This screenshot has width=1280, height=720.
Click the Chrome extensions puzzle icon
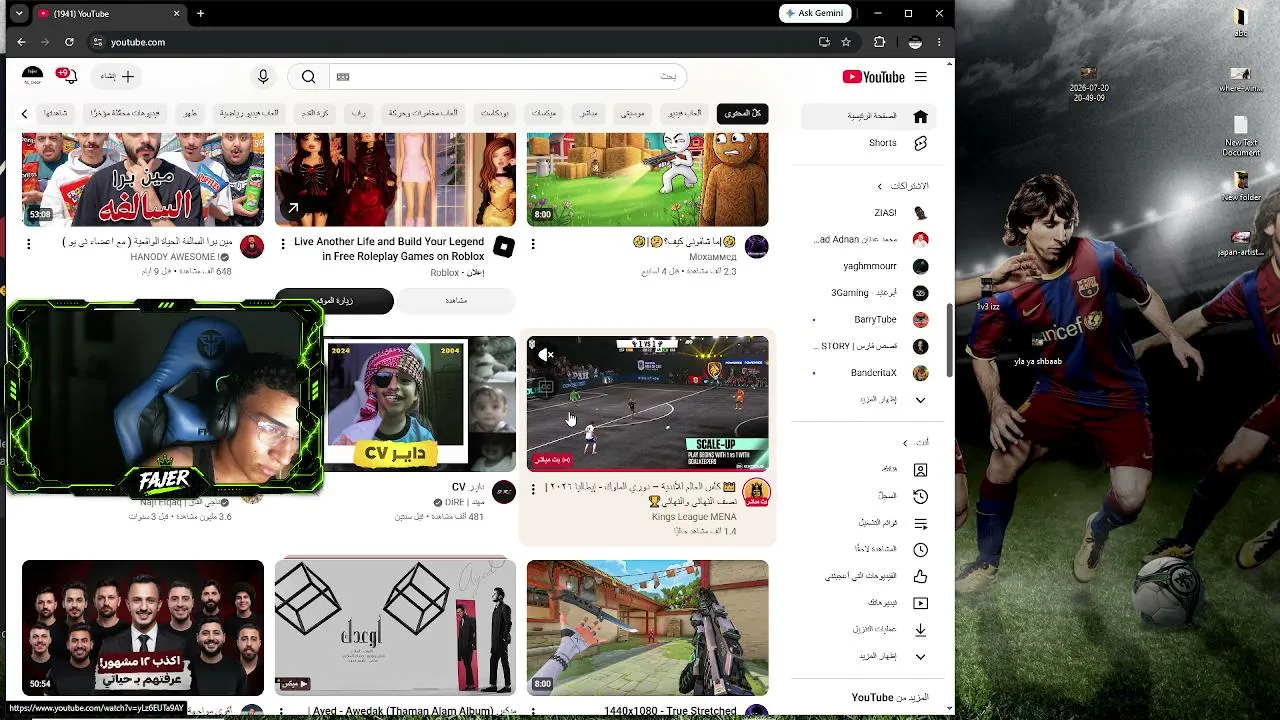click(x=879, y=42)
